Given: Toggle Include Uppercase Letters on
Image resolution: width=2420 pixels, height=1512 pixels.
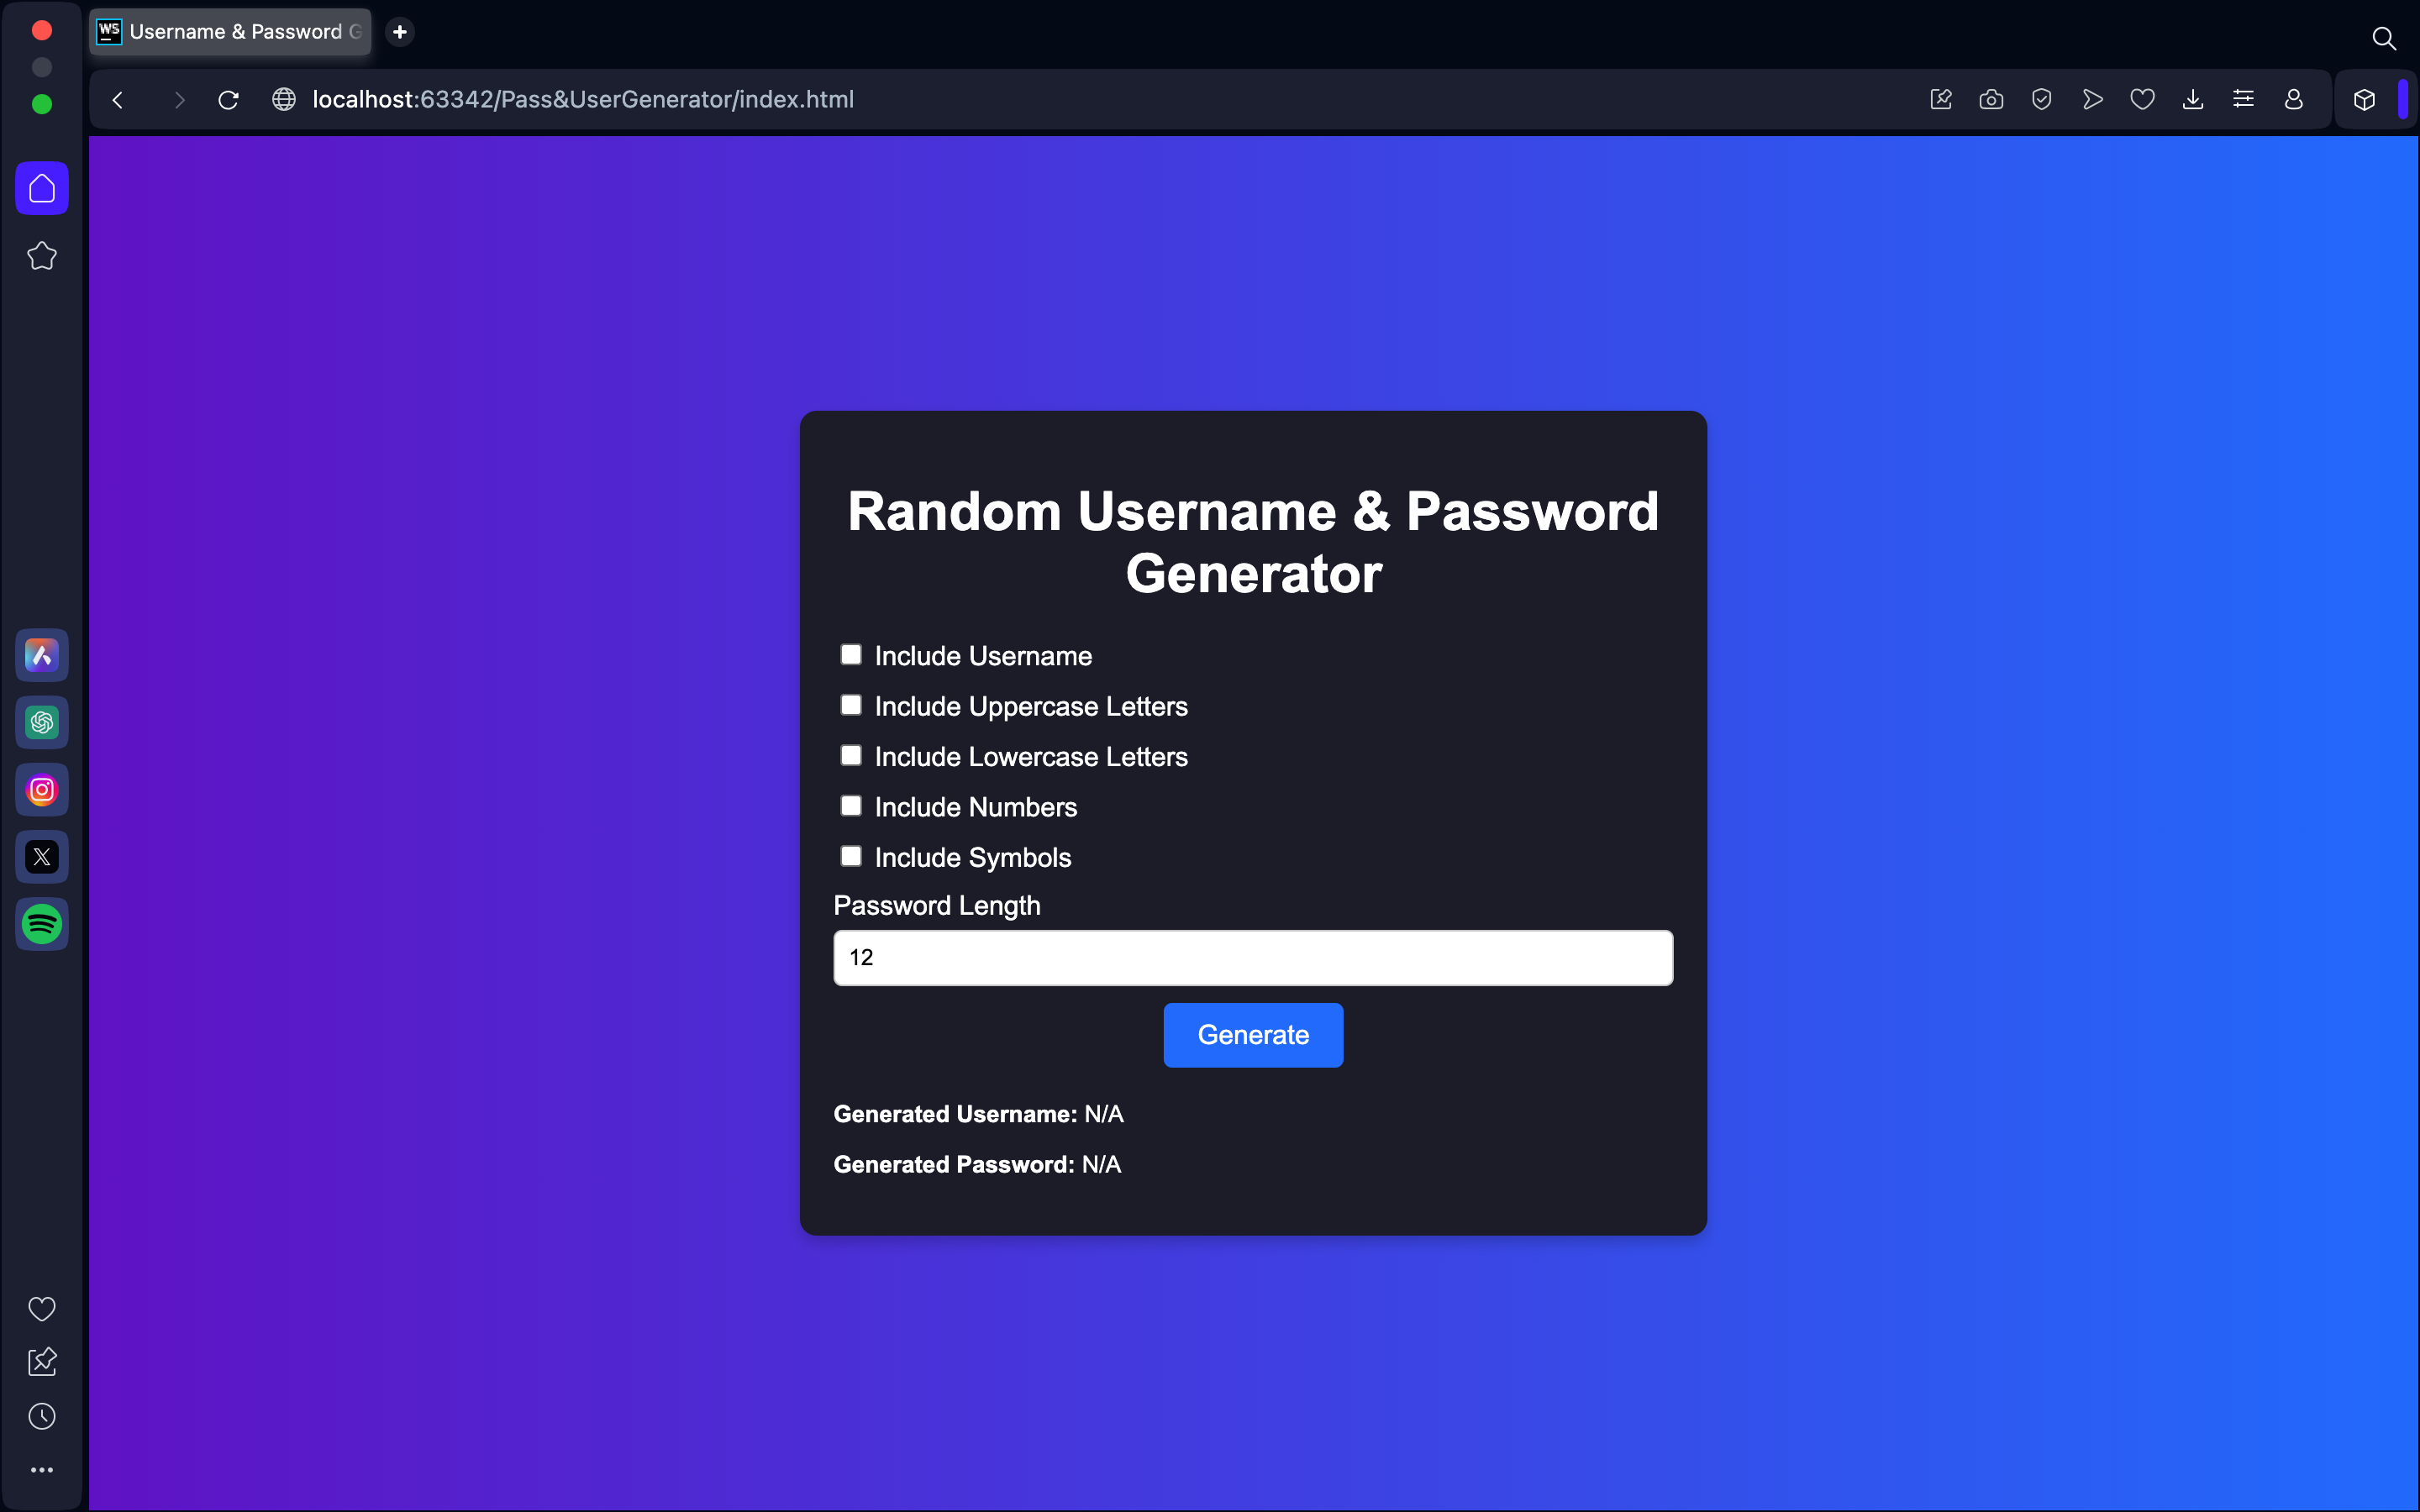Looking at the screenshot, I should tap(850, 704).
